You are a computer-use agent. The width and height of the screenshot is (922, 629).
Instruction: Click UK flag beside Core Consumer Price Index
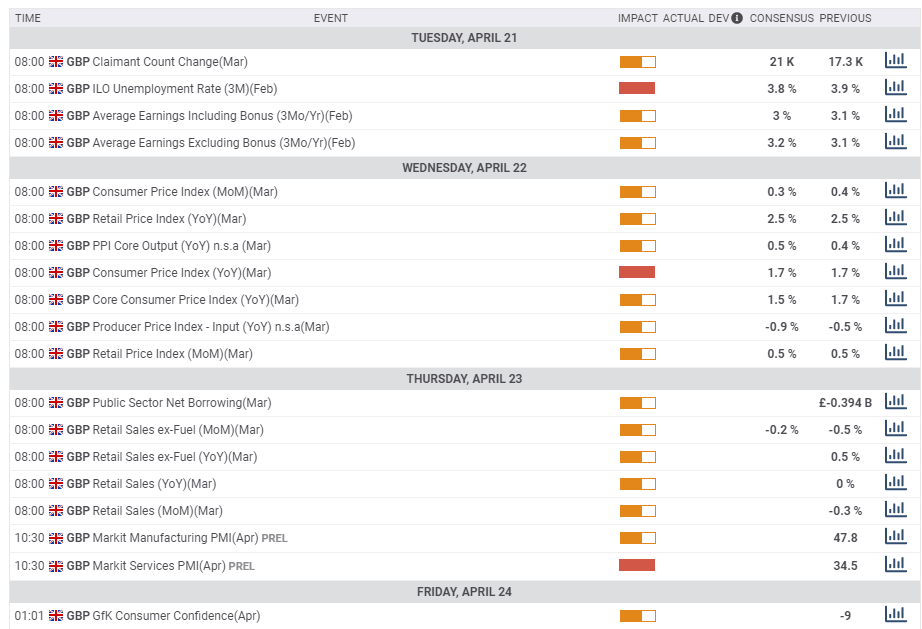pyautogui.click(x=56, y=300)
